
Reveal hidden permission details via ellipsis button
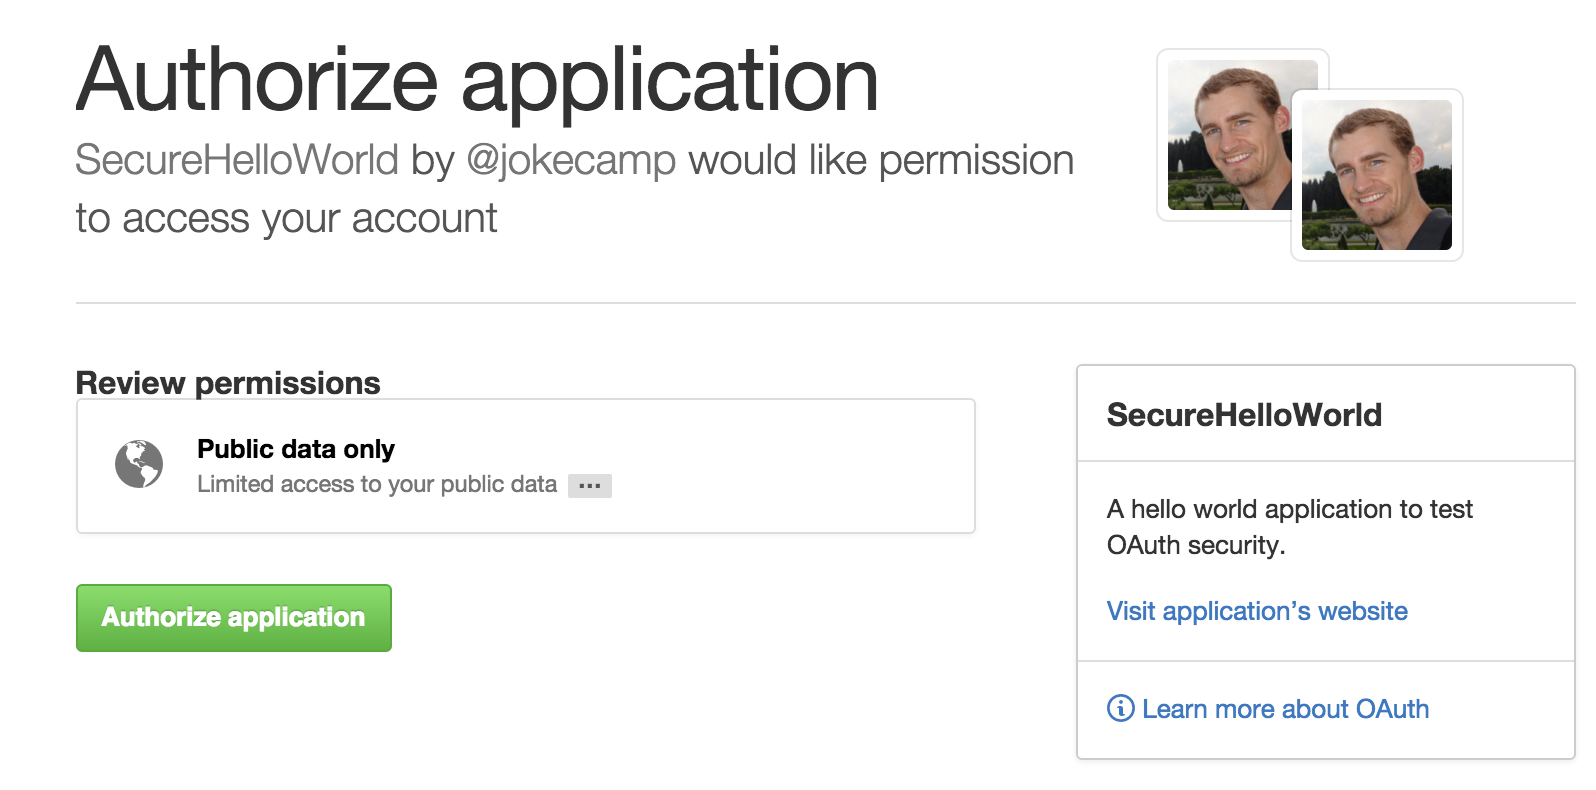pyautogui.click(x=590, y=485)
